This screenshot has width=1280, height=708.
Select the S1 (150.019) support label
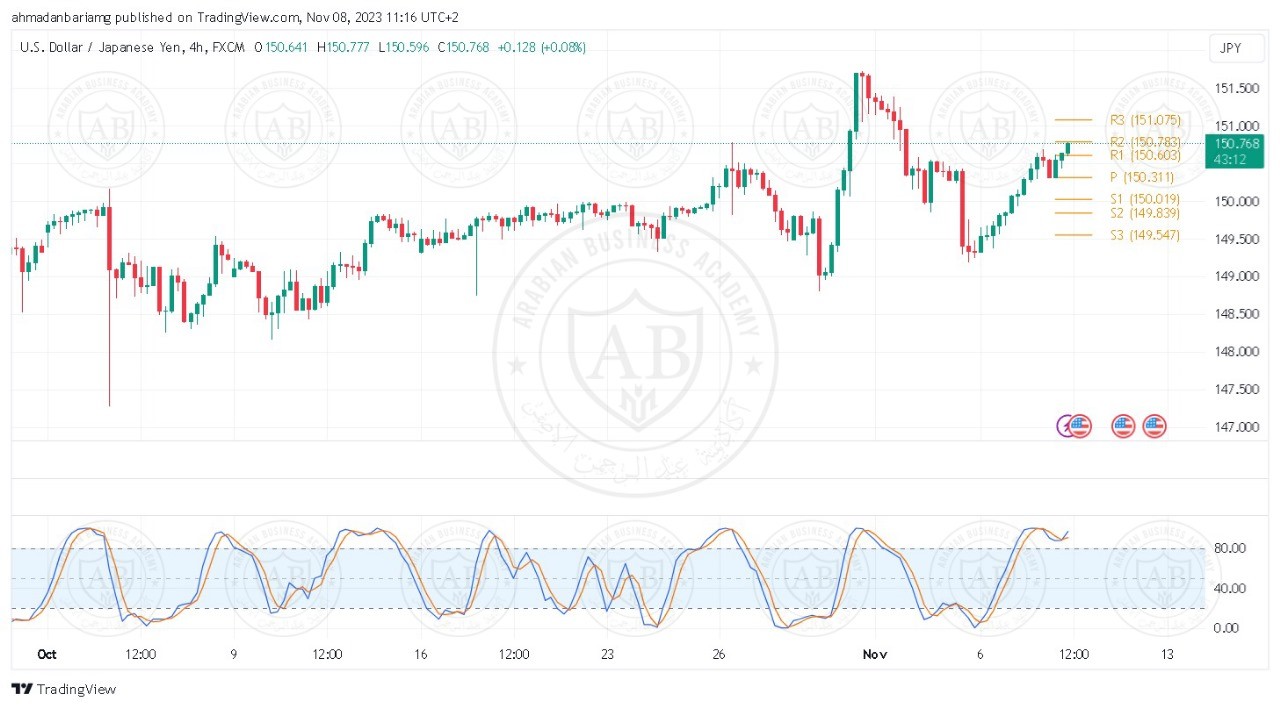1145,199
